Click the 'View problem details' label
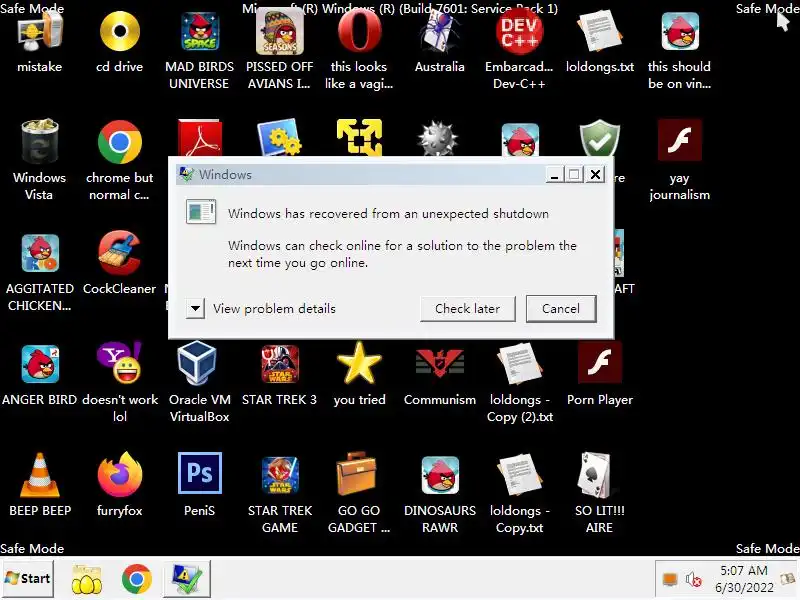Viewport: 800px width, 600px height. click(x=274, y=309)
